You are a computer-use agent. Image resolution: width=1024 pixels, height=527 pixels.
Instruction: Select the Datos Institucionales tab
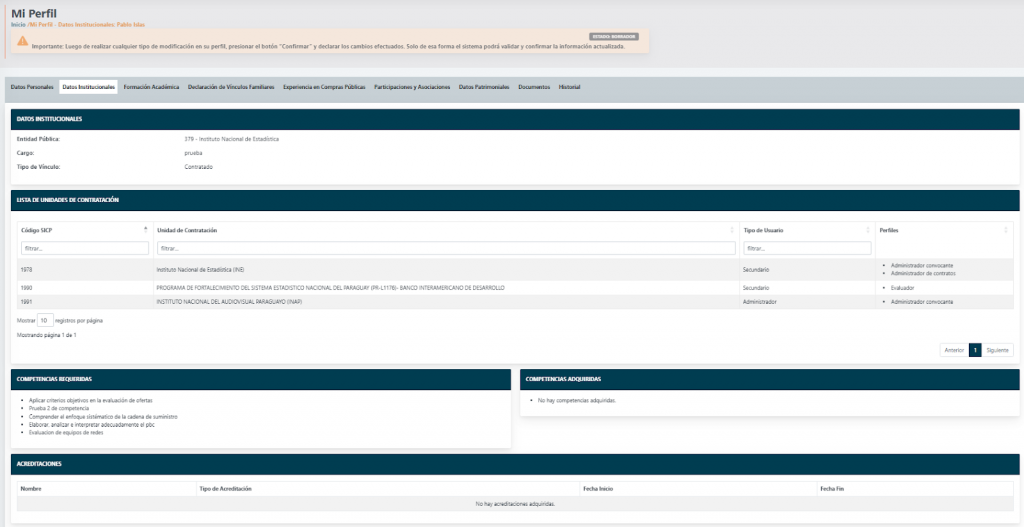89,87
